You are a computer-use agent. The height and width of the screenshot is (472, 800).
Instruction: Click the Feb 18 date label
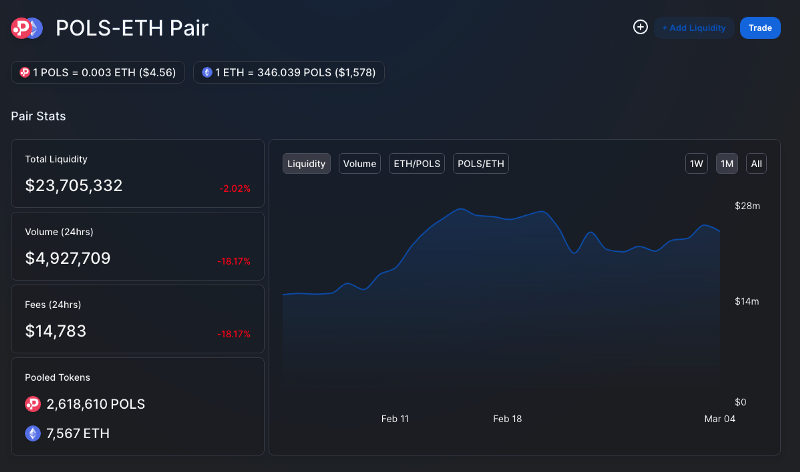point(507,418)
